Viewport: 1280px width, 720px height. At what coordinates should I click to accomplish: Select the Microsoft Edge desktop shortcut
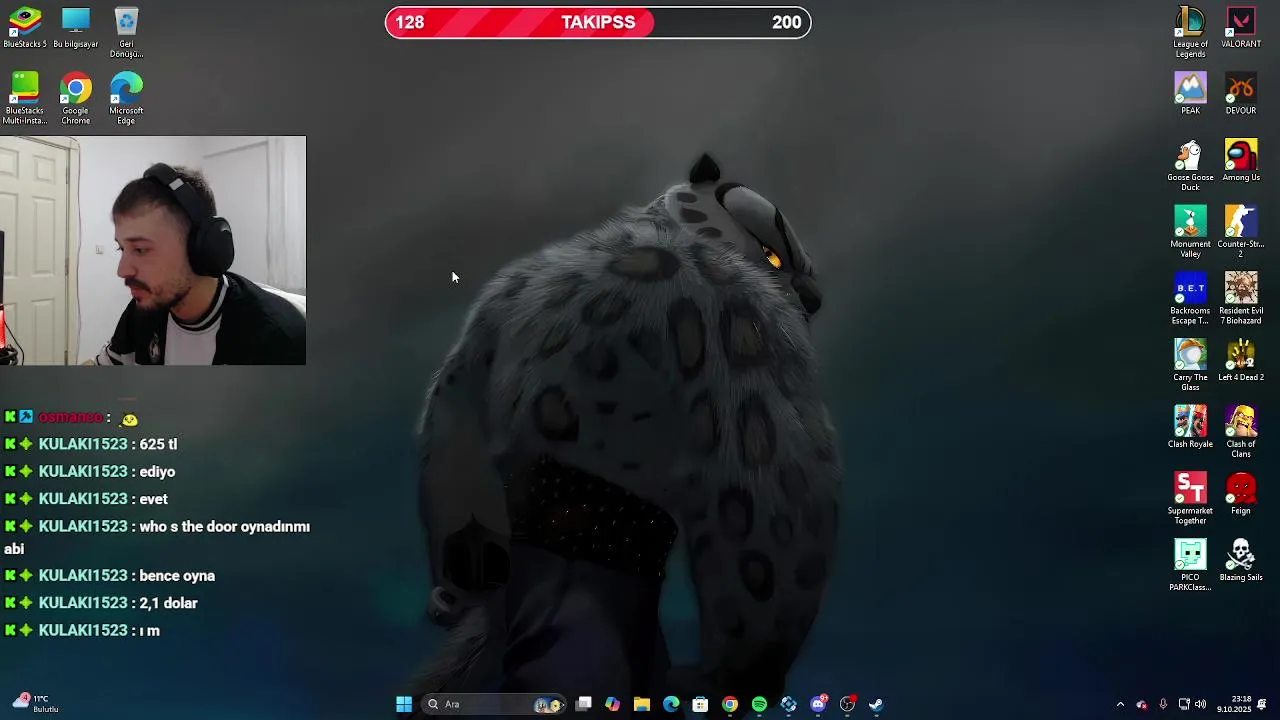[126, 98]
